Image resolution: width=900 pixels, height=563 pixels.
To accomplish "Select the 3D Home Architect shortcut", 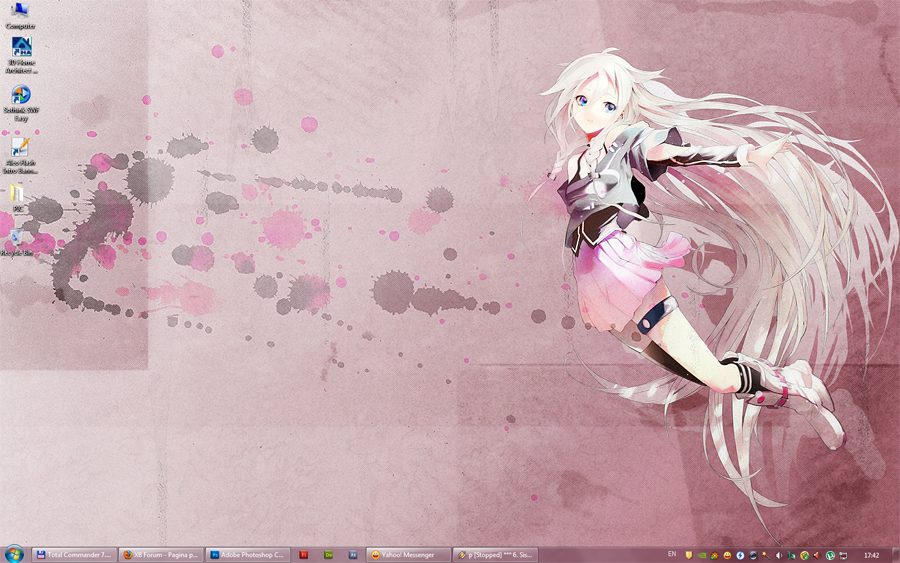I will click(21, 56).
